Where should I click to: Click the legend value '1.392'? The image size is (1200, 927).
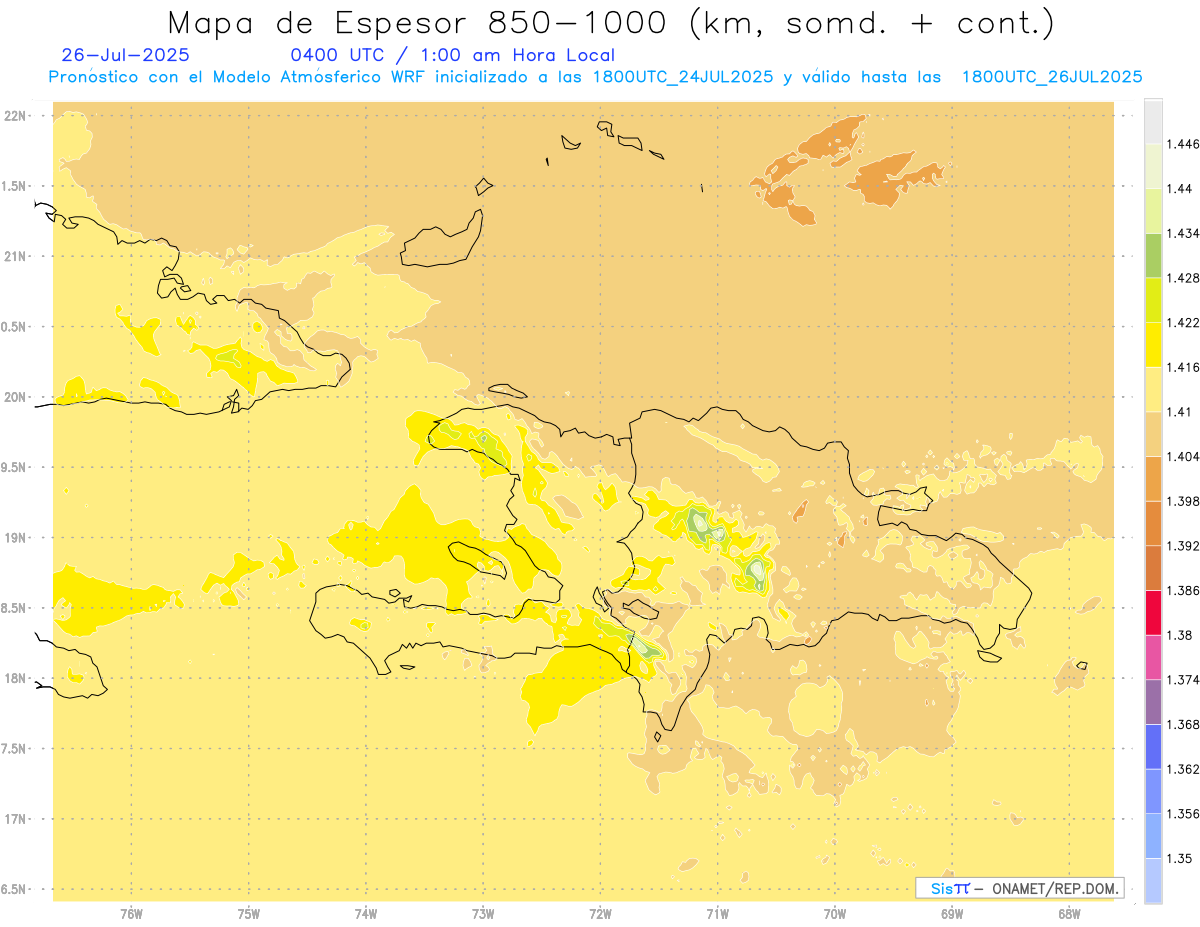tap(1185, 546)
